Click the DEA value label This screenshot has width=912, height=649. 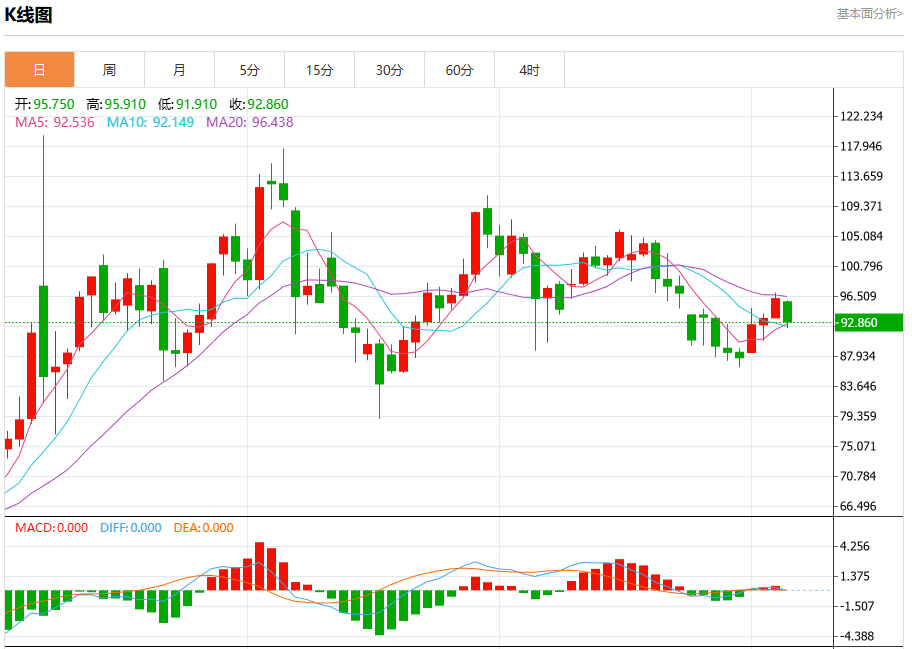(204, 527)
